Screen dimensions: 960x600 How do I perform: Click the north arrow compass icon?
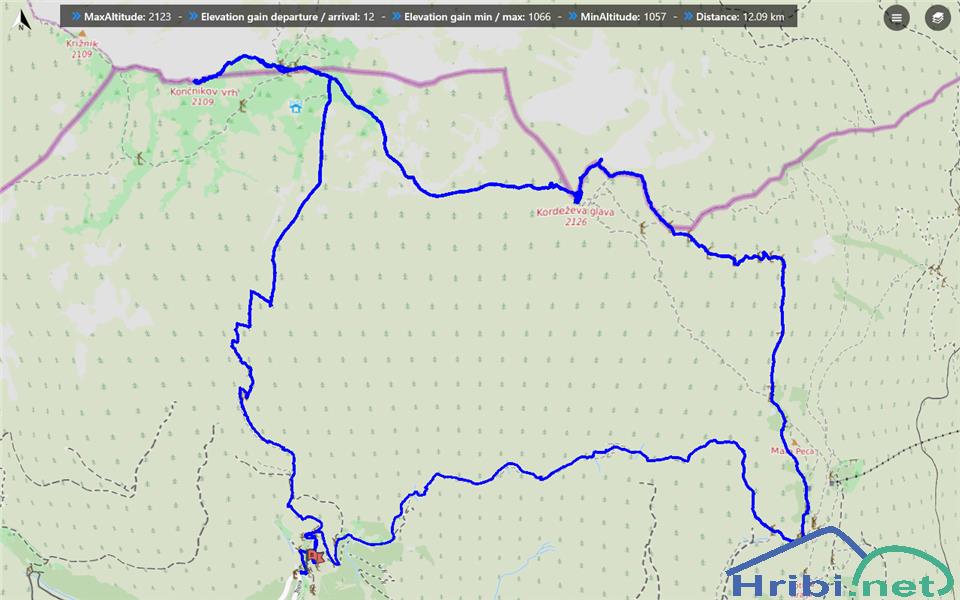[x=20, y=18]
